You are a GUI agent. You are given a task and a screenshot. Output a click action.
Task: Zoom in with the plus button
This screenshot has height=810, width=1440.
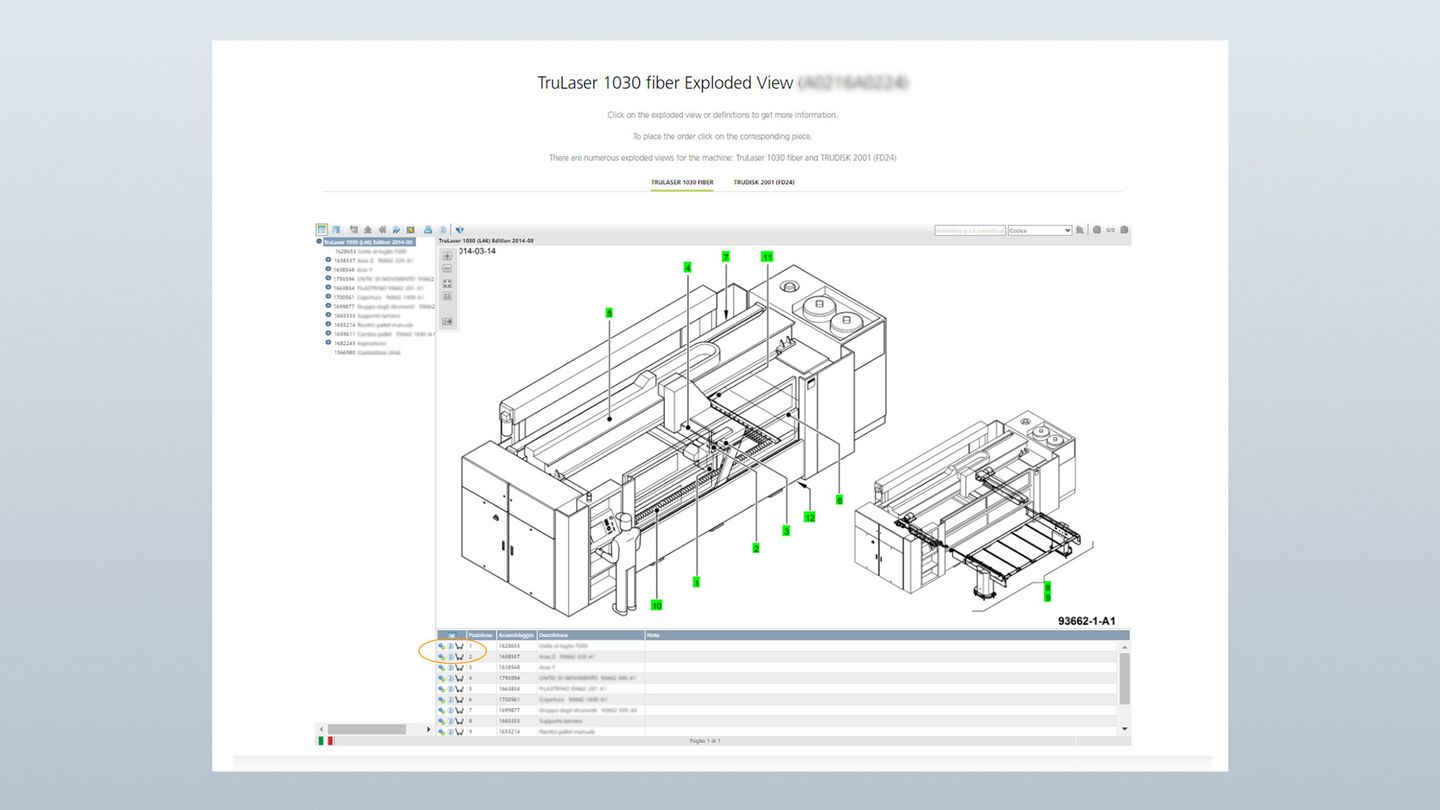coord(447,256)
